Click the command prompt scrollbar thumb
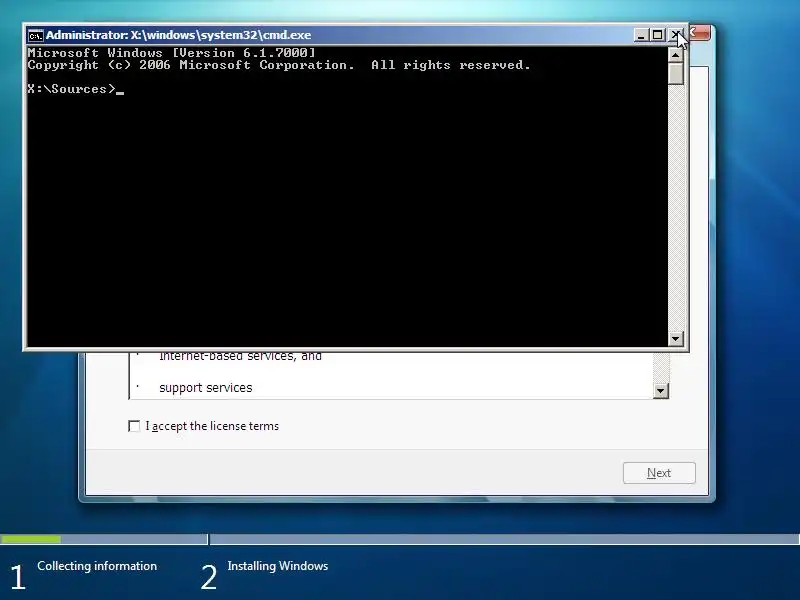 click(676, 73)
